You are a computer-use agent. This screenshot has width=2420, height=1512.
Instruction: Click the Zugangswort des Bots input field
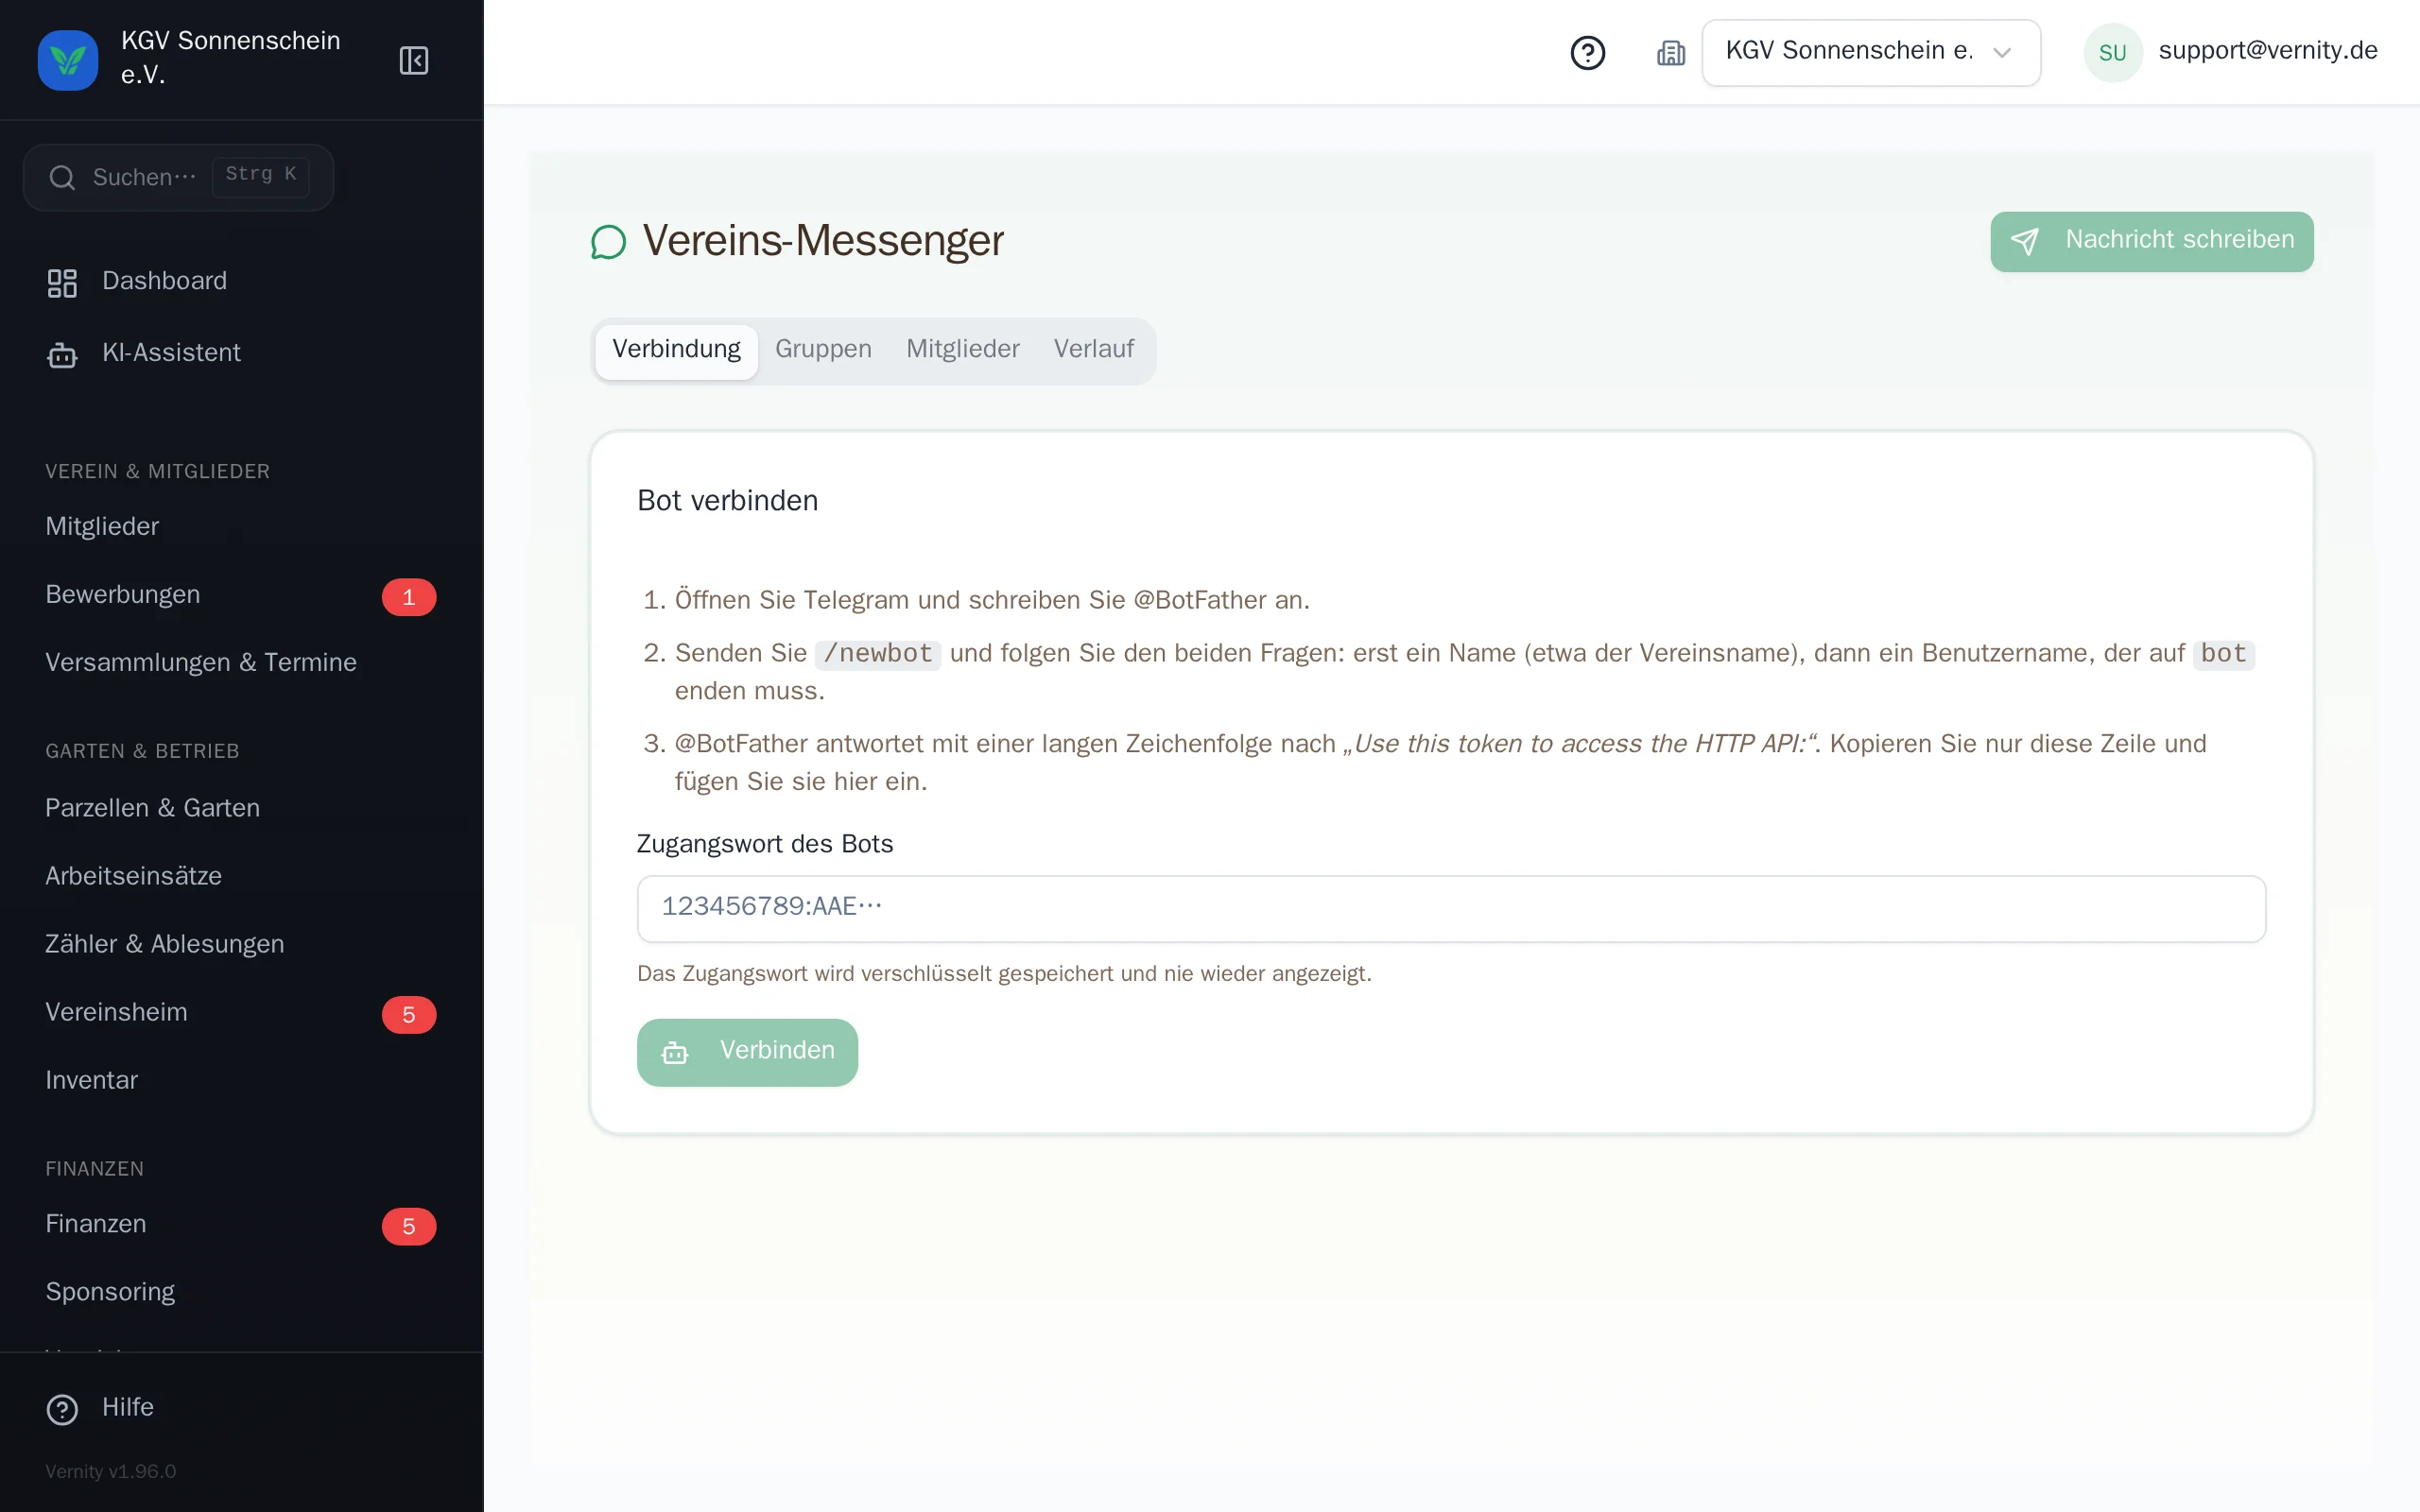[x=1450, y=908]
